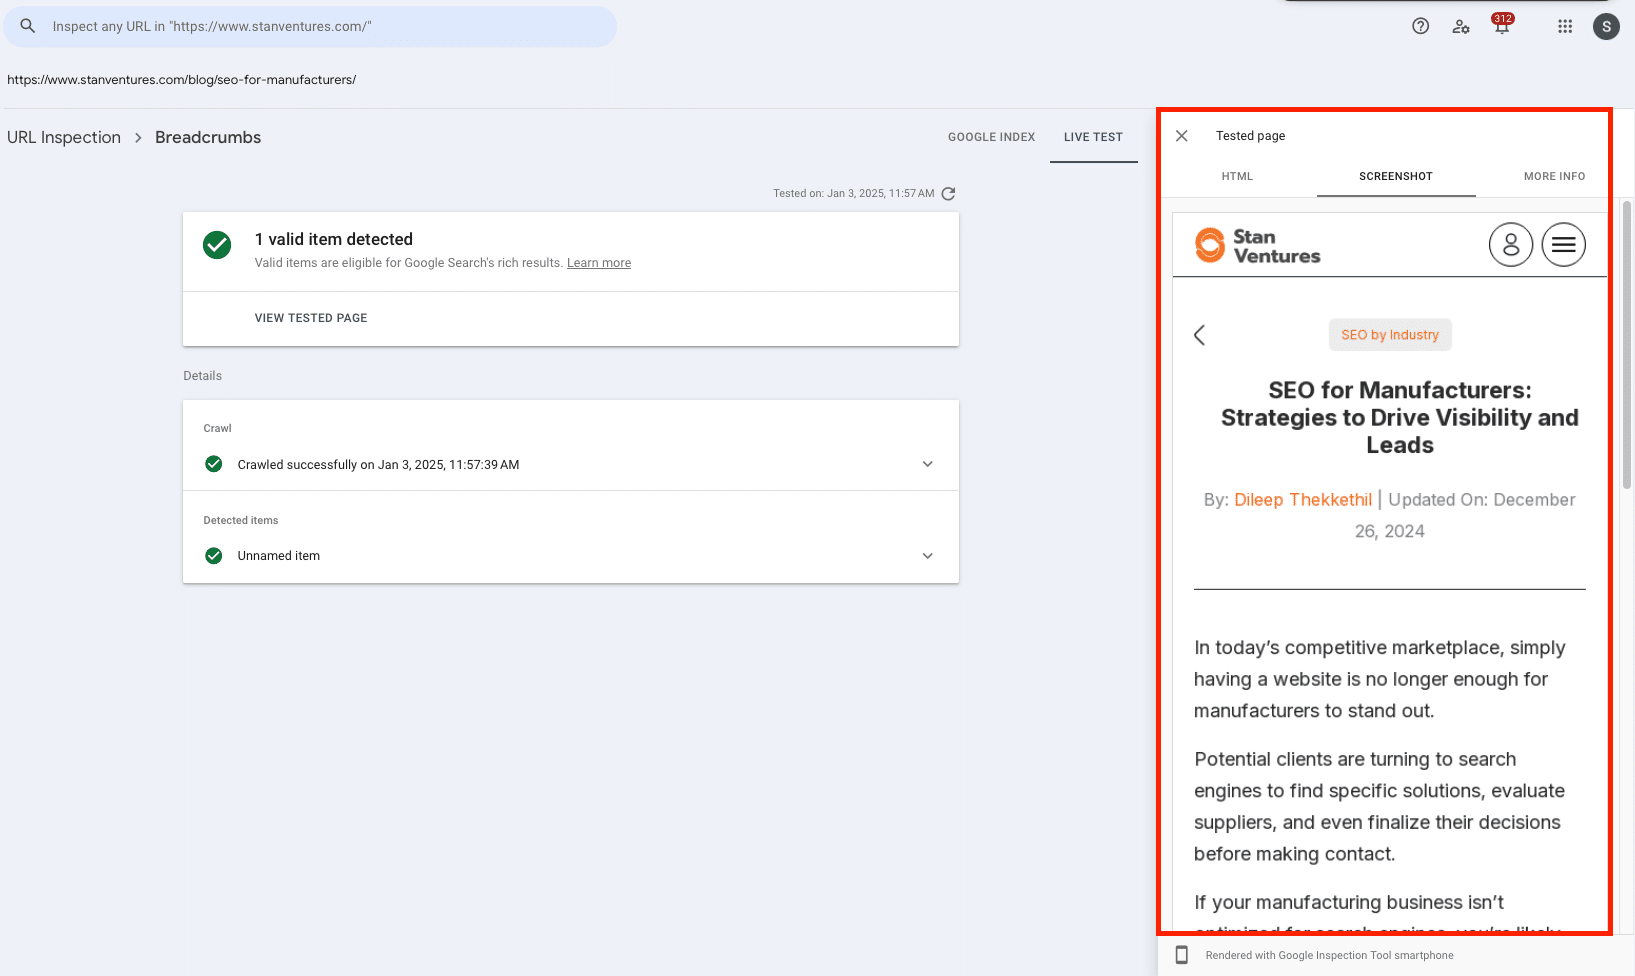Expand the Crawled successfully row
Image resolution: width=1635 pixels, height=976 pixels.
point(927,464)
